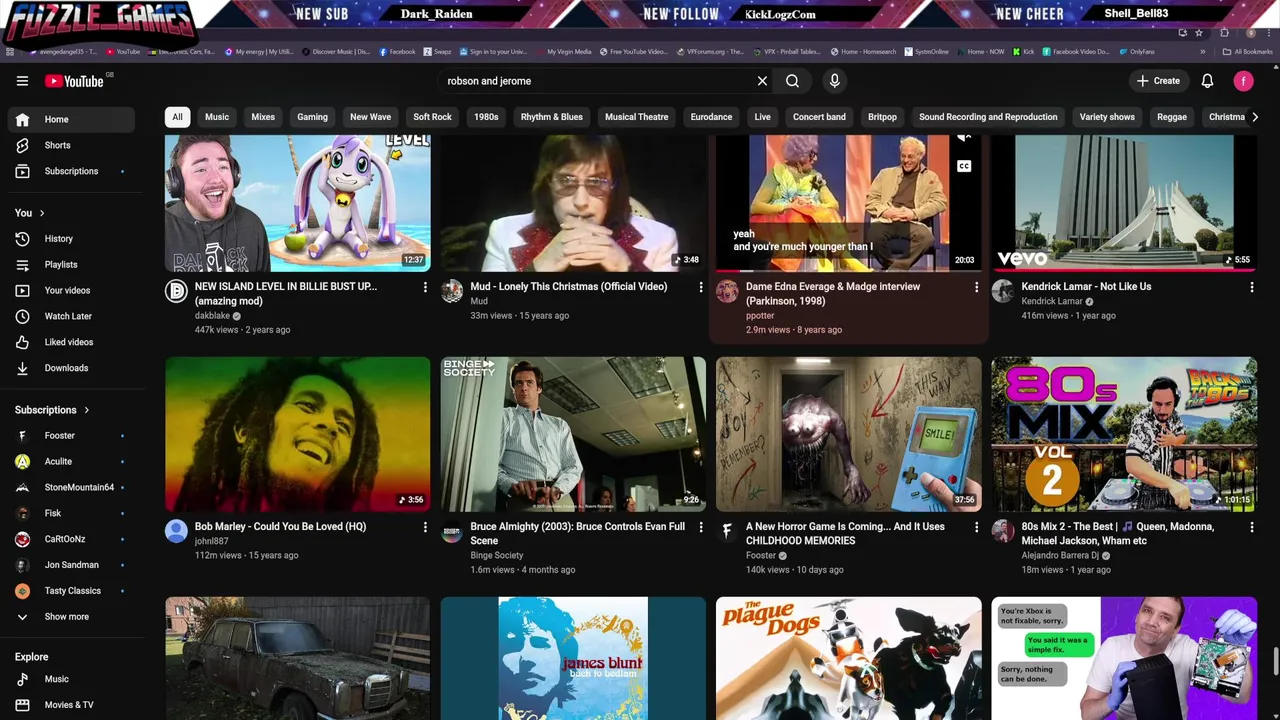This screenshot has height=720, width=1280.
Task: Expand the You section
Action: (x=30, y=213)
